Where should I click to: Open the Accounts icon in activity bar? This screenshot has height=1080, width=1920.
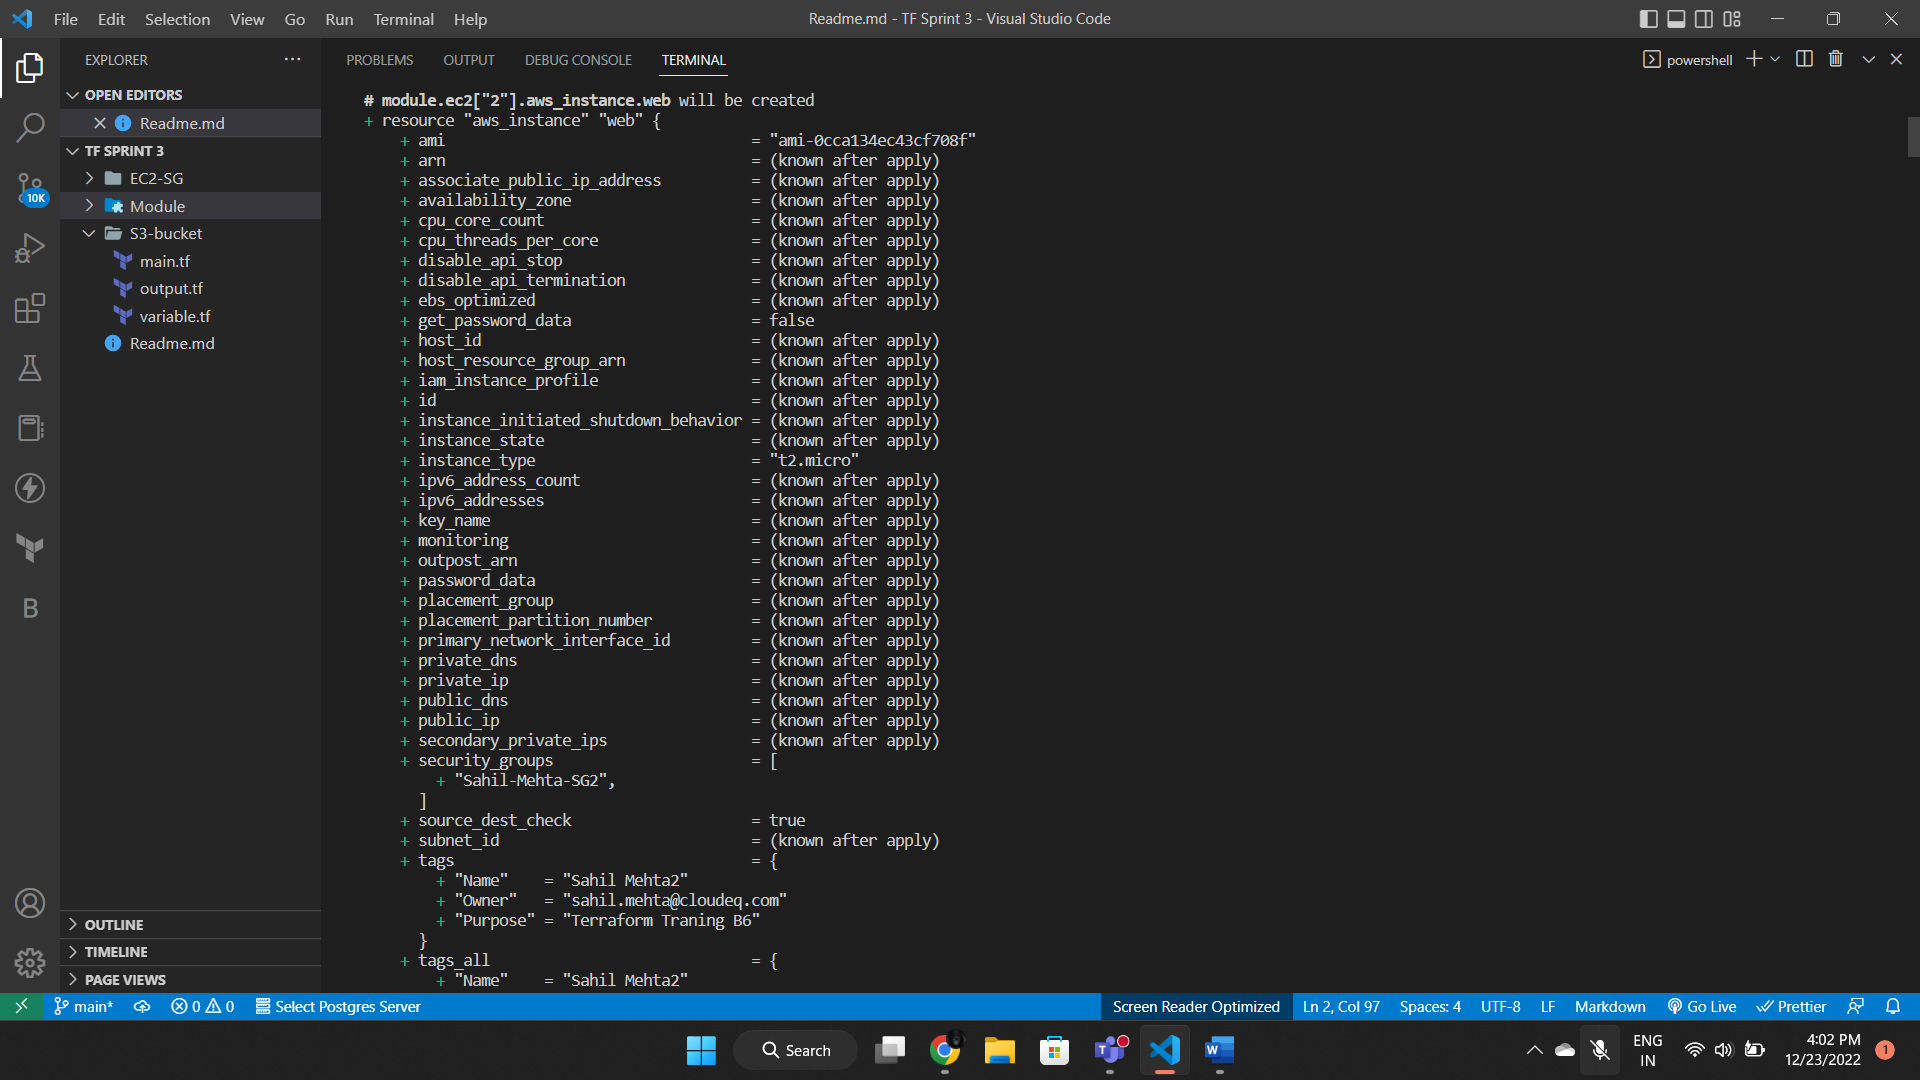tap(29, 902)
